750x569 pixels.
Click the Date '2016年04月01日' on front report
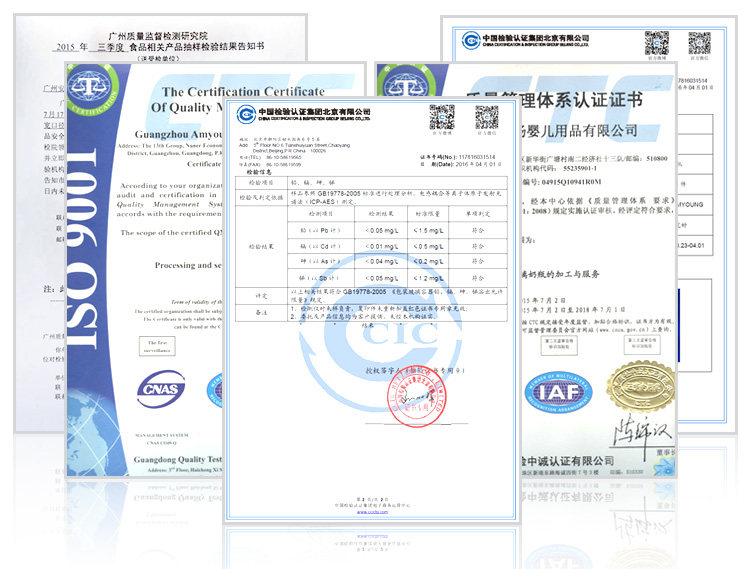pos(478,164)
